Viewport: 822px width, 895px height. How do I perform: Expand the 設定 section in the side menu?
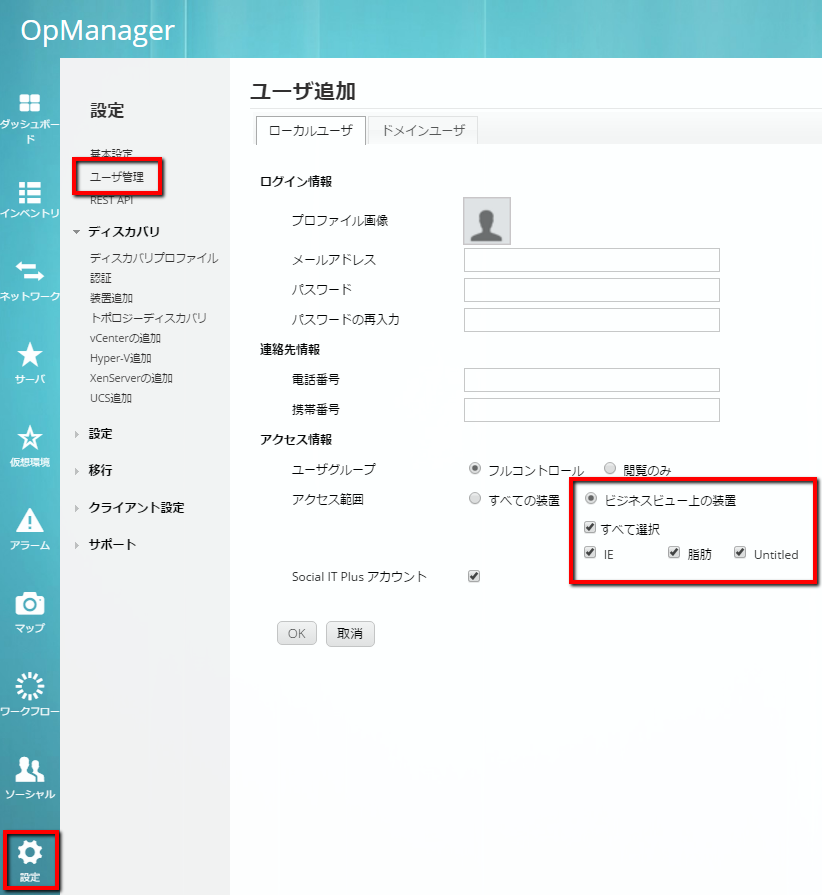76,434
